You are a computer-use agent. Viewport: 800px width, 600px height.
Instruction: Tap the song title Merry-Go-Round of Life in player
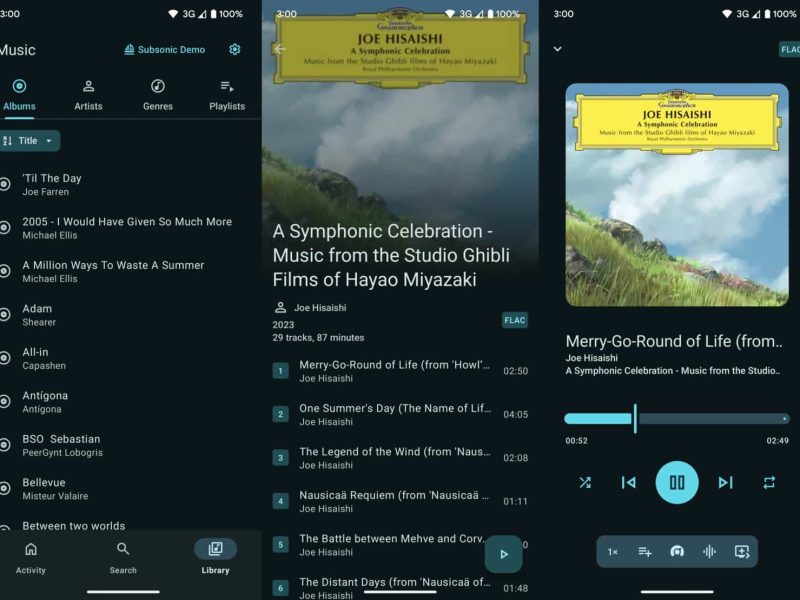point(673,341)
